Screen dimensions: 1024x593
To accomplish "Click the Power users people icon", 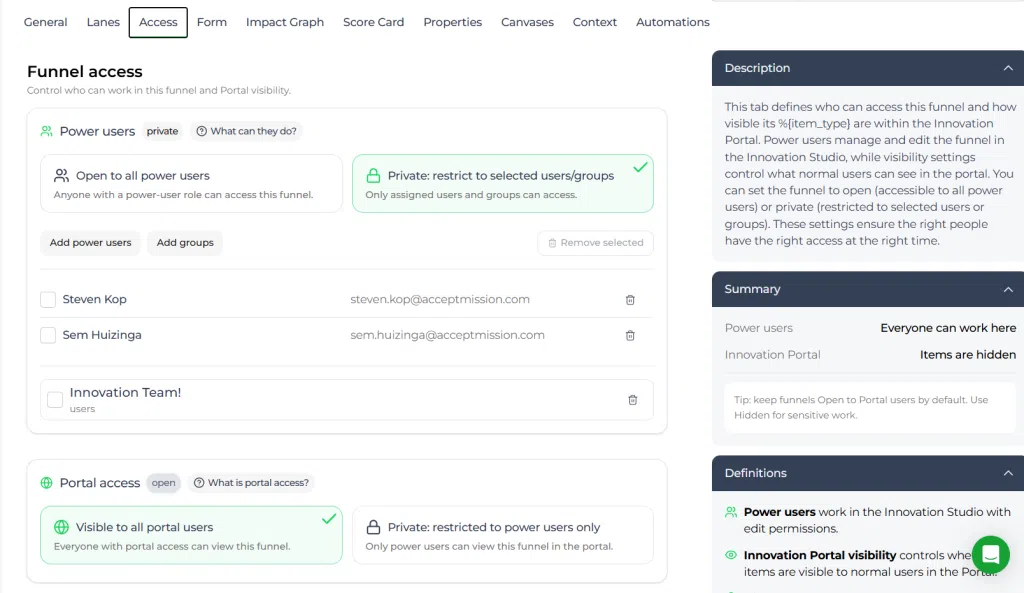I will point(46,131).
